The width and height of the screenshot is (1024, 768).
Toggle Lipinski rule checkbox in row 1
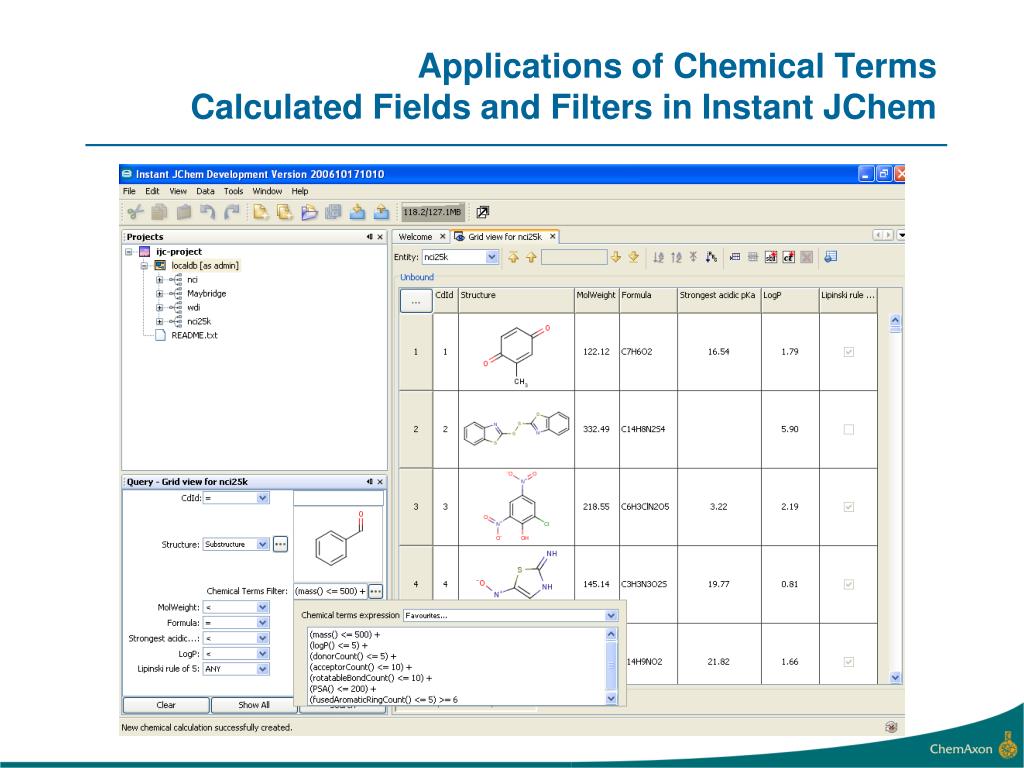point(849,352)
